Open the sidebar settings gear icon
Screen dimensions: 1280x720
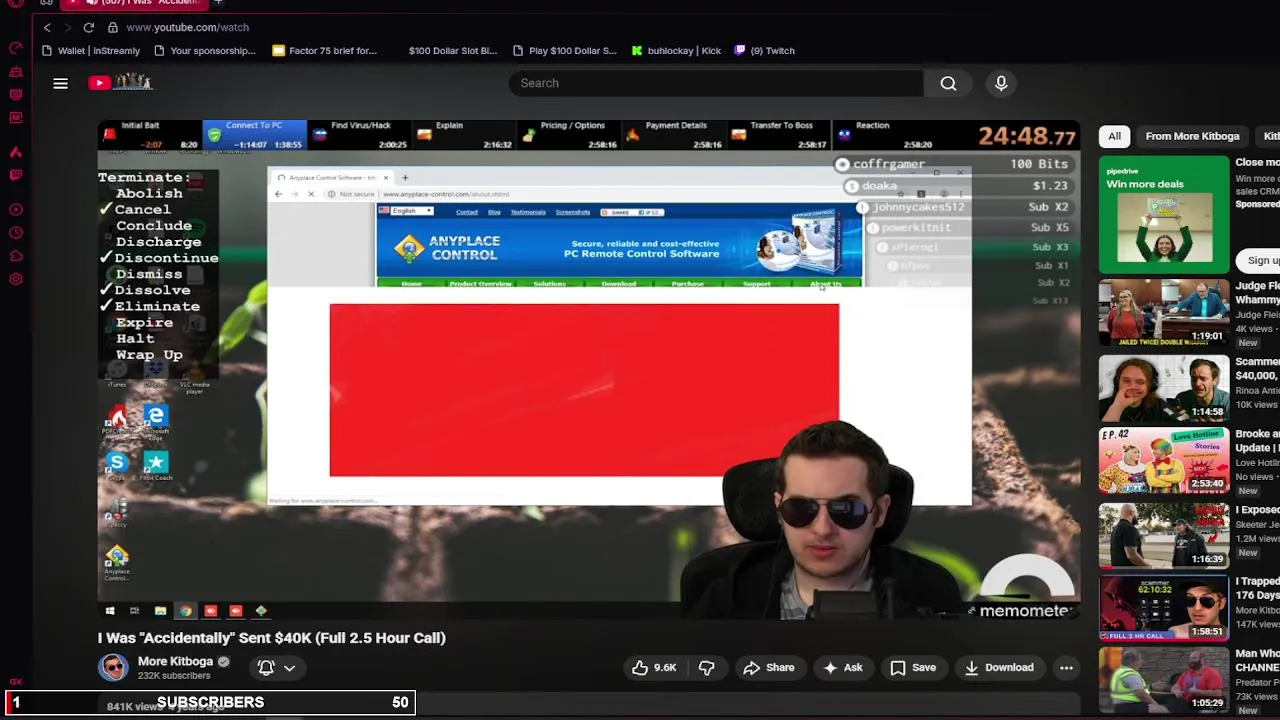pyautogui.click(x=16, y=279)
